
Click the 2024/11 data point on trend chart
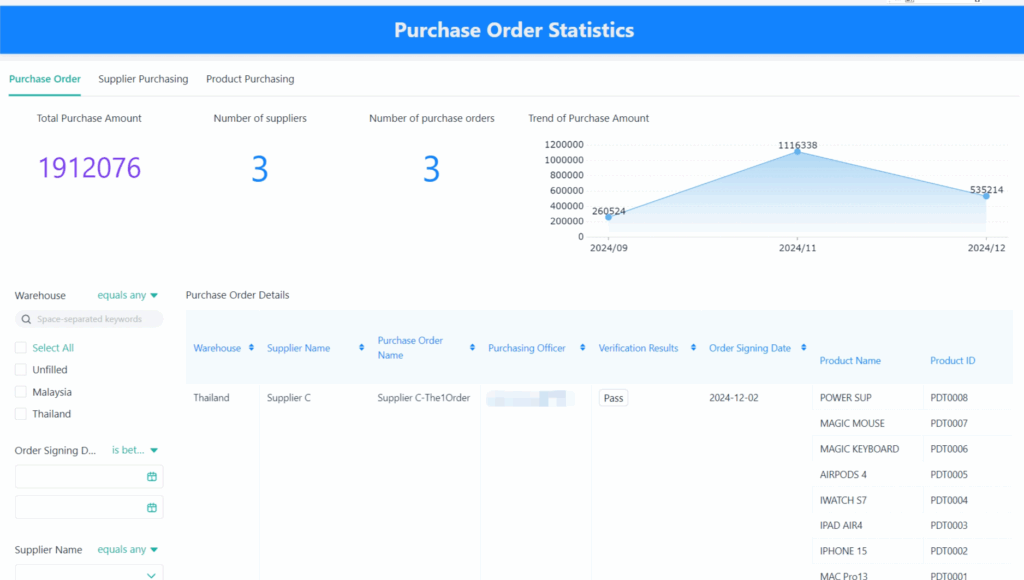click(797, 151)
